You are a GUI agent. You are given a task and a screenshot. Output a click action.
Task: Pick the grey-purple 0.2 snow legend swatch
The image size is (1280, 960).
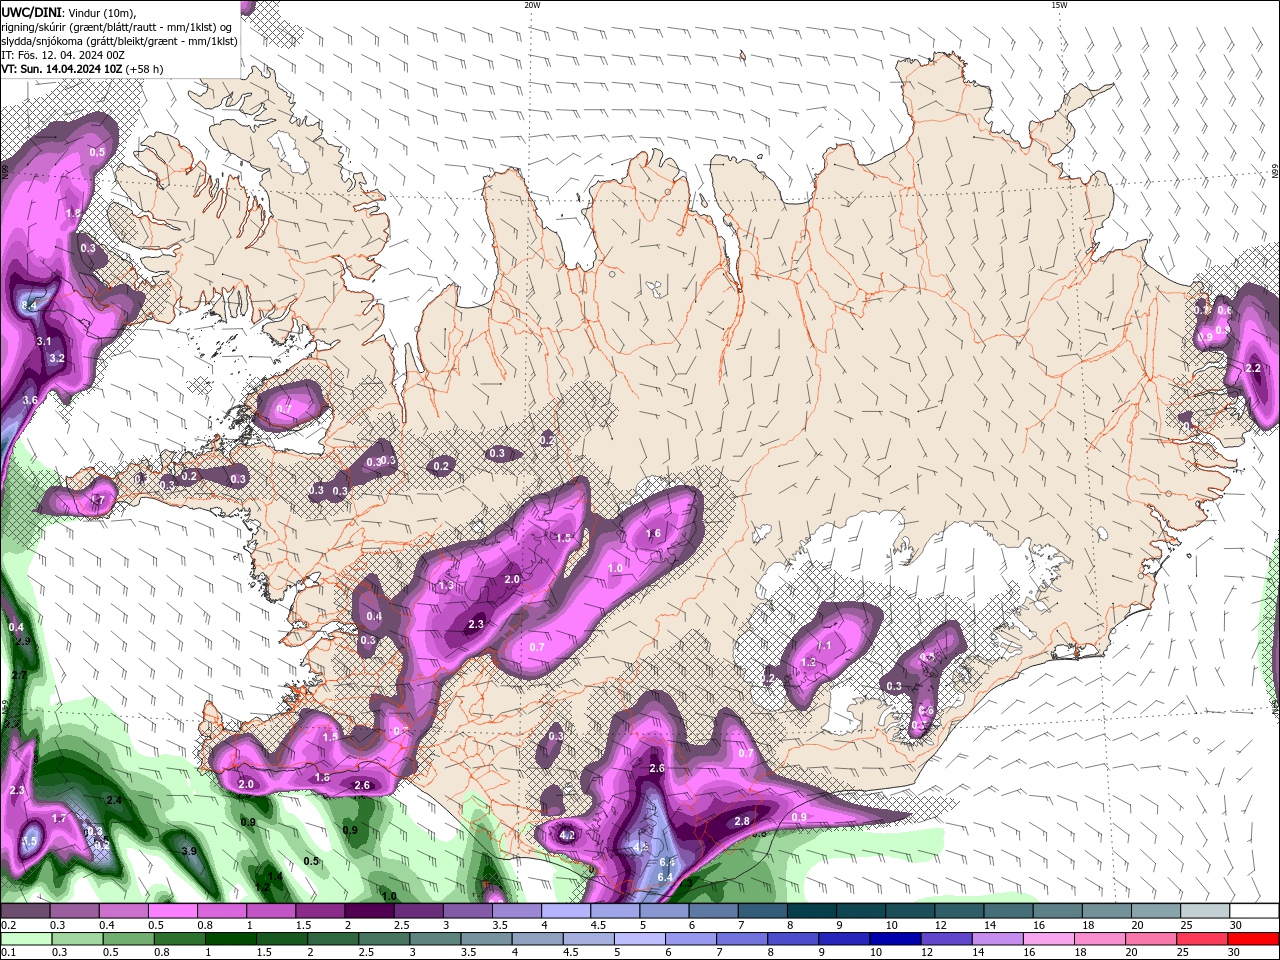click(x=25, y=911)
